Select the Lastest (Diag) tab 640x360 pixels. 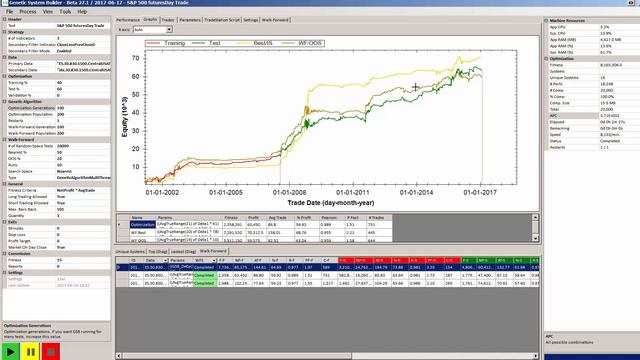point(183,251)
